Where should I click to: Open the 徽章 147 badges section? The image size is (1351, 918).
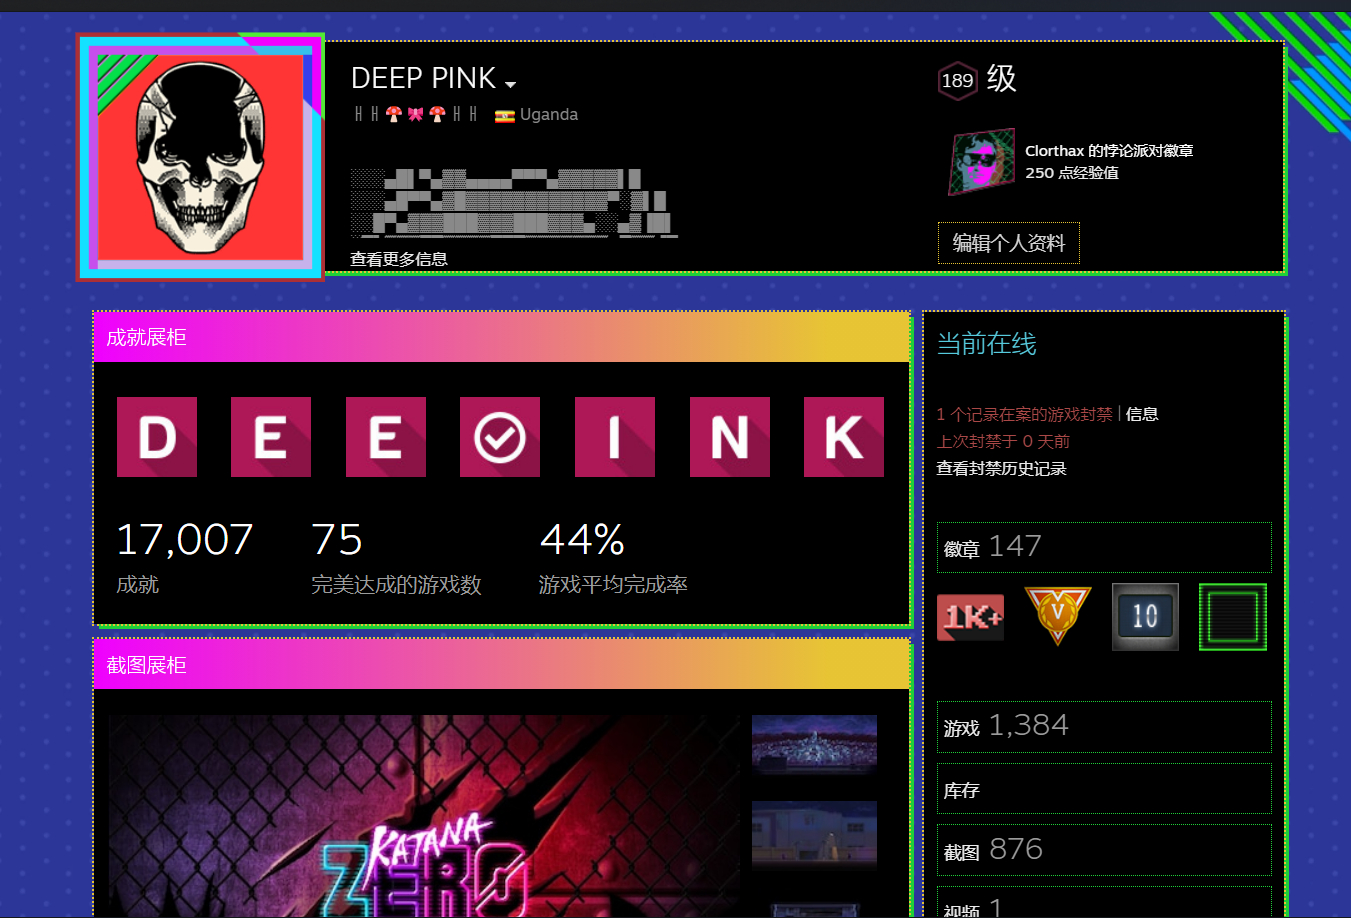(x=1104, y=547)
